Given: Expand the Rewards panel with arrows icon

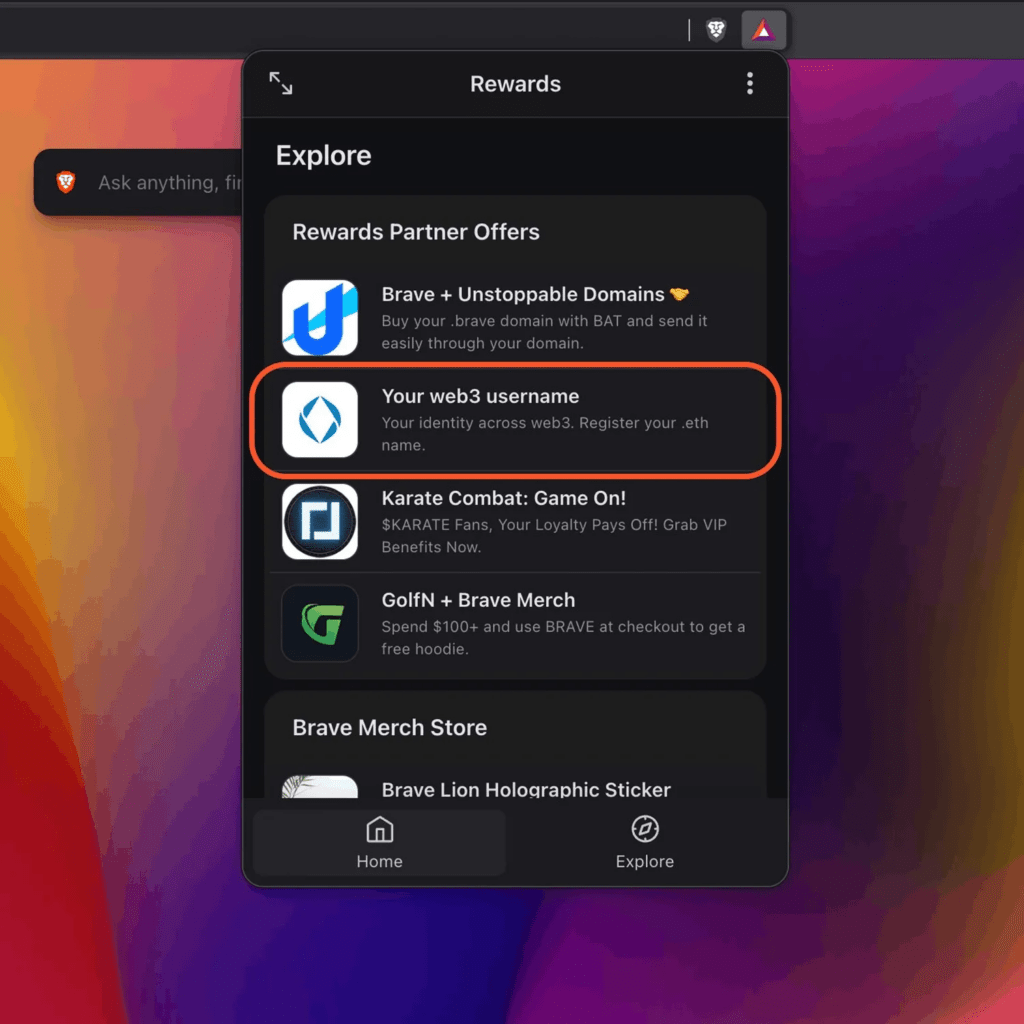Looking at the screenshot, I should point(281,83).
